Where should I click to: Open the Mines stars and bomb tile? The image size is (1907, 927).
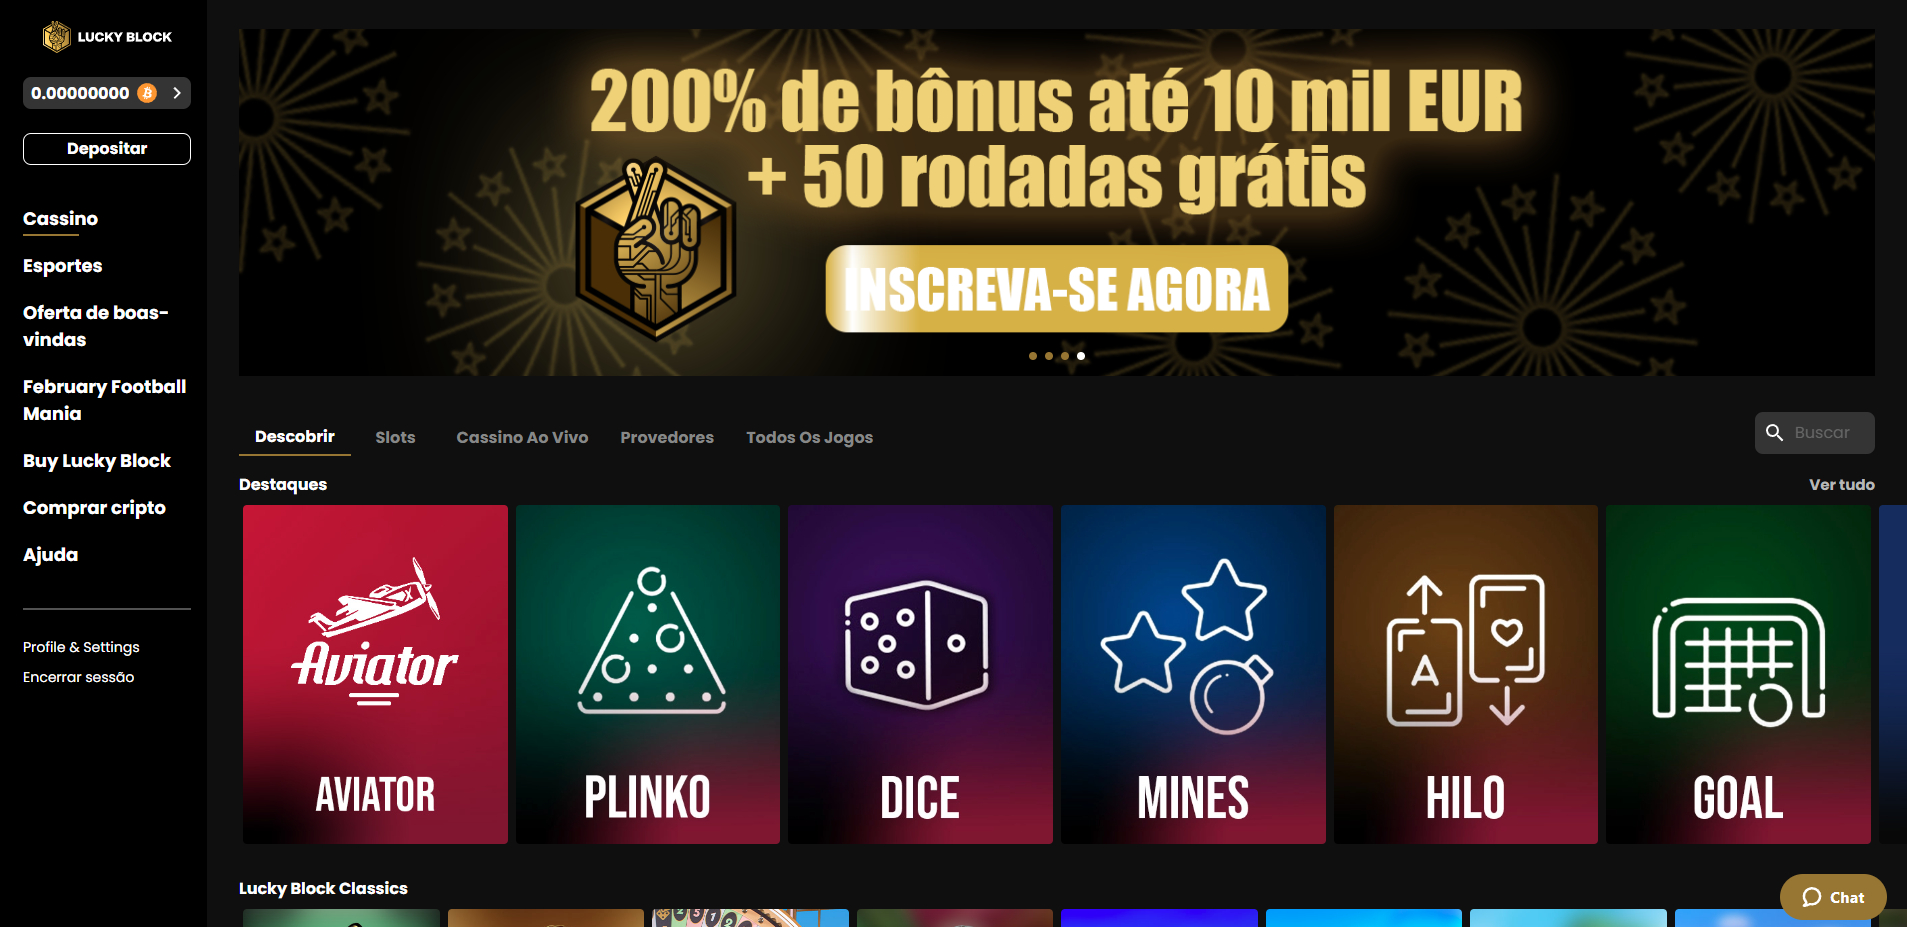[x=1193, y=674]
